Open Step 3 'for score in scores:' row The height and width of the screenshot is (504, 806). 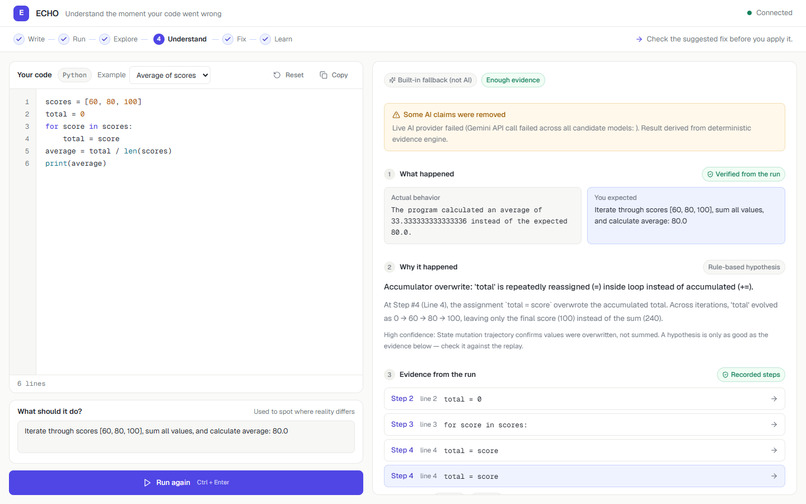[x=584, y=424]
